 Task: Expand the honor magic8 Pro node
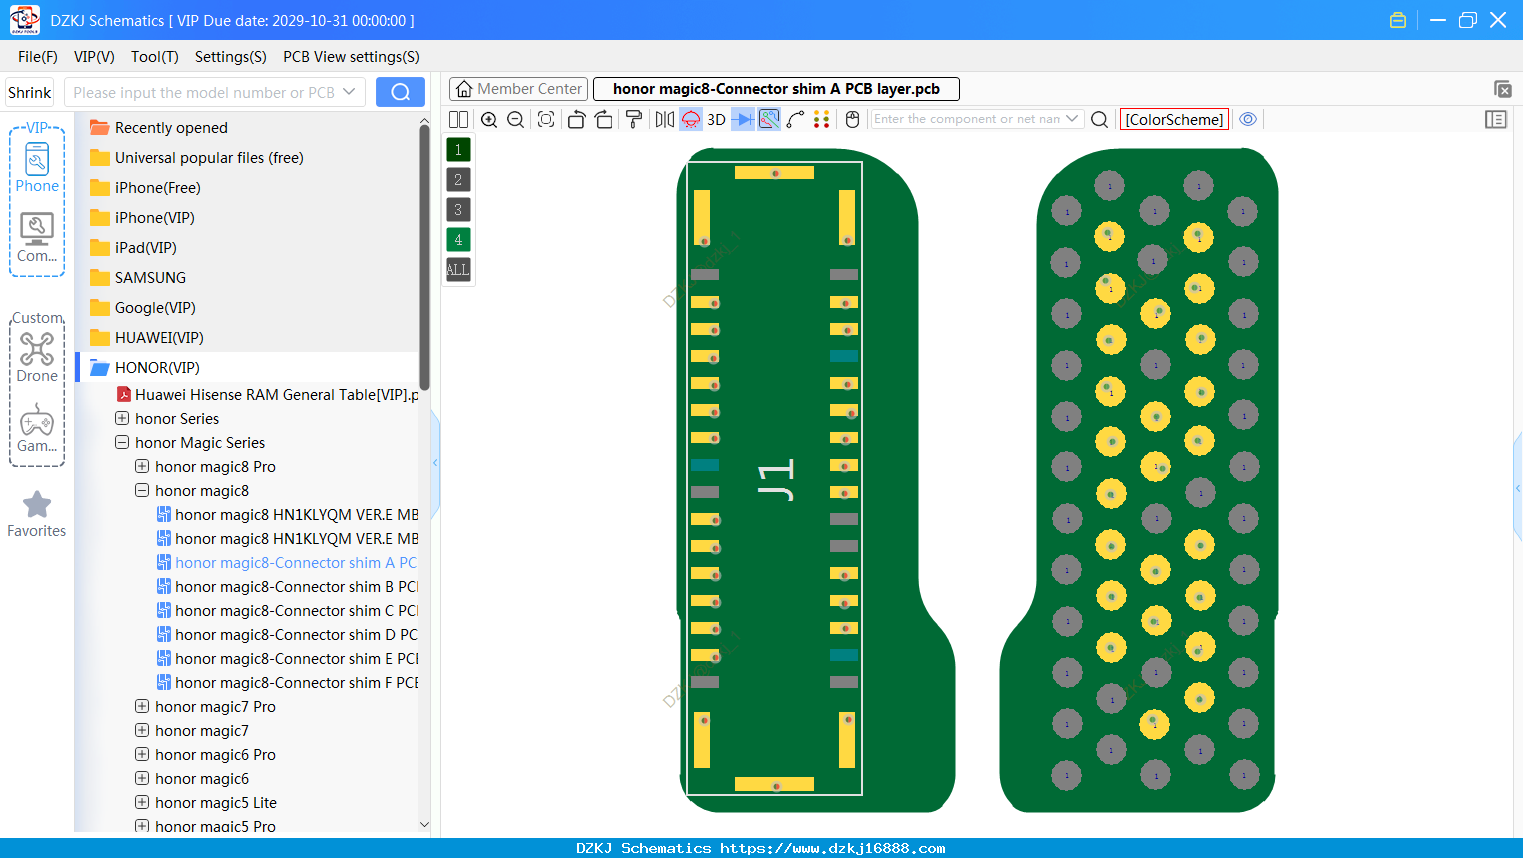tap(142, 466)
